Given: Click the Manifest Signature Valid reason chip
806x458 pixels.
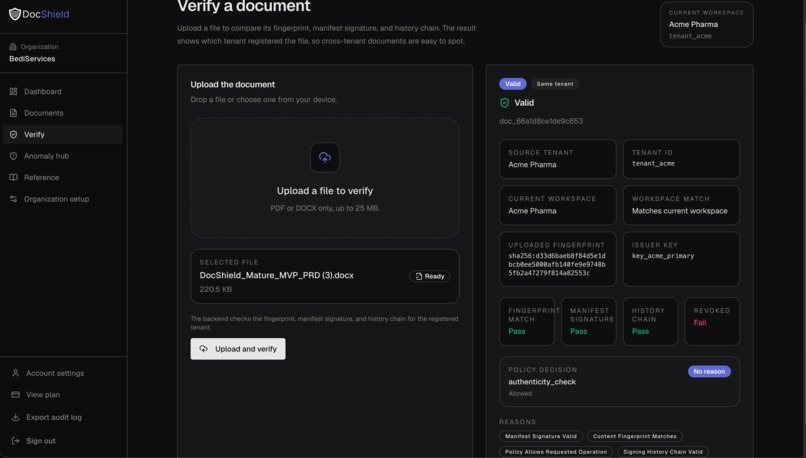Looking at the screenshot, I should pyautogui.click(x=541, y=436).
